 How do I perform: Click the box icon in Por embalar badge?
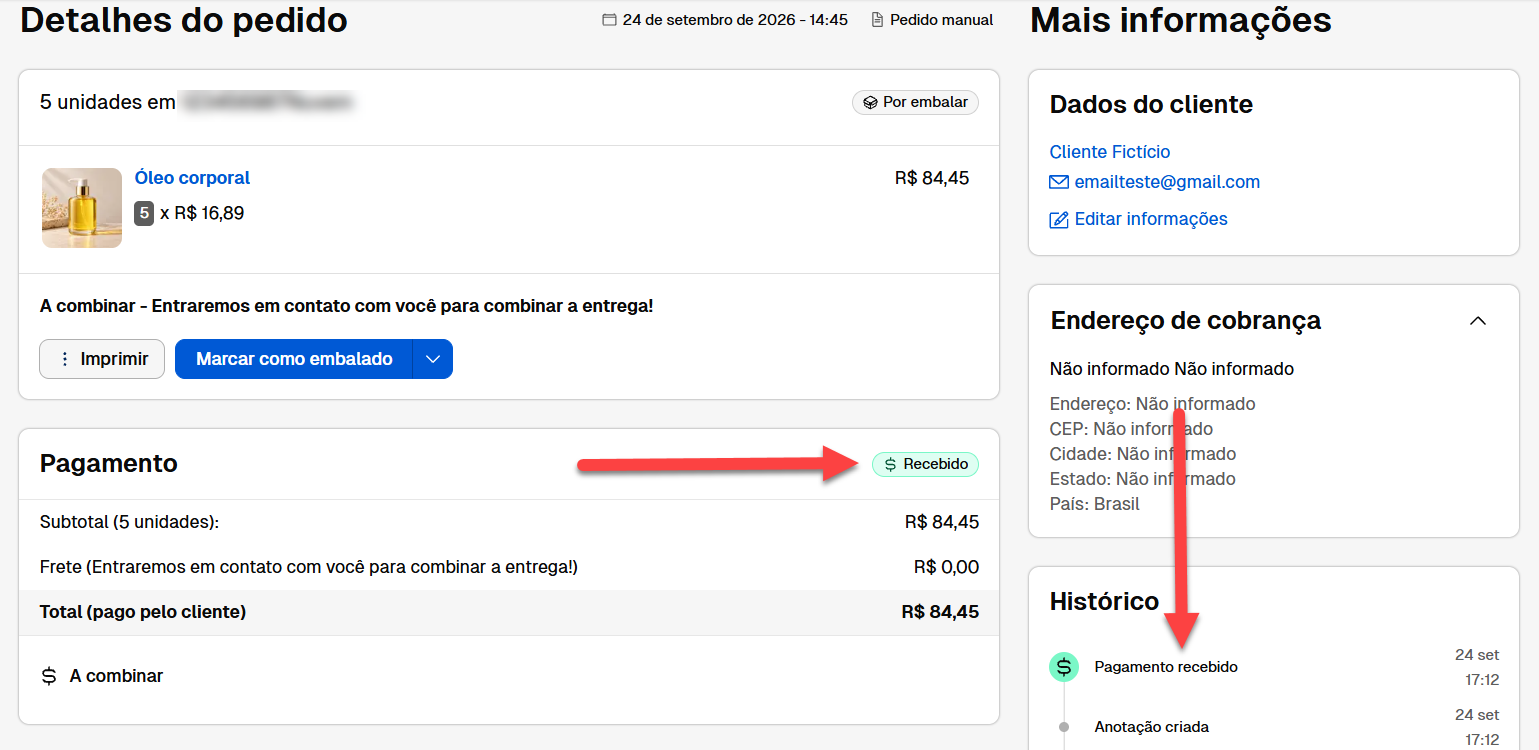(870, 102)
